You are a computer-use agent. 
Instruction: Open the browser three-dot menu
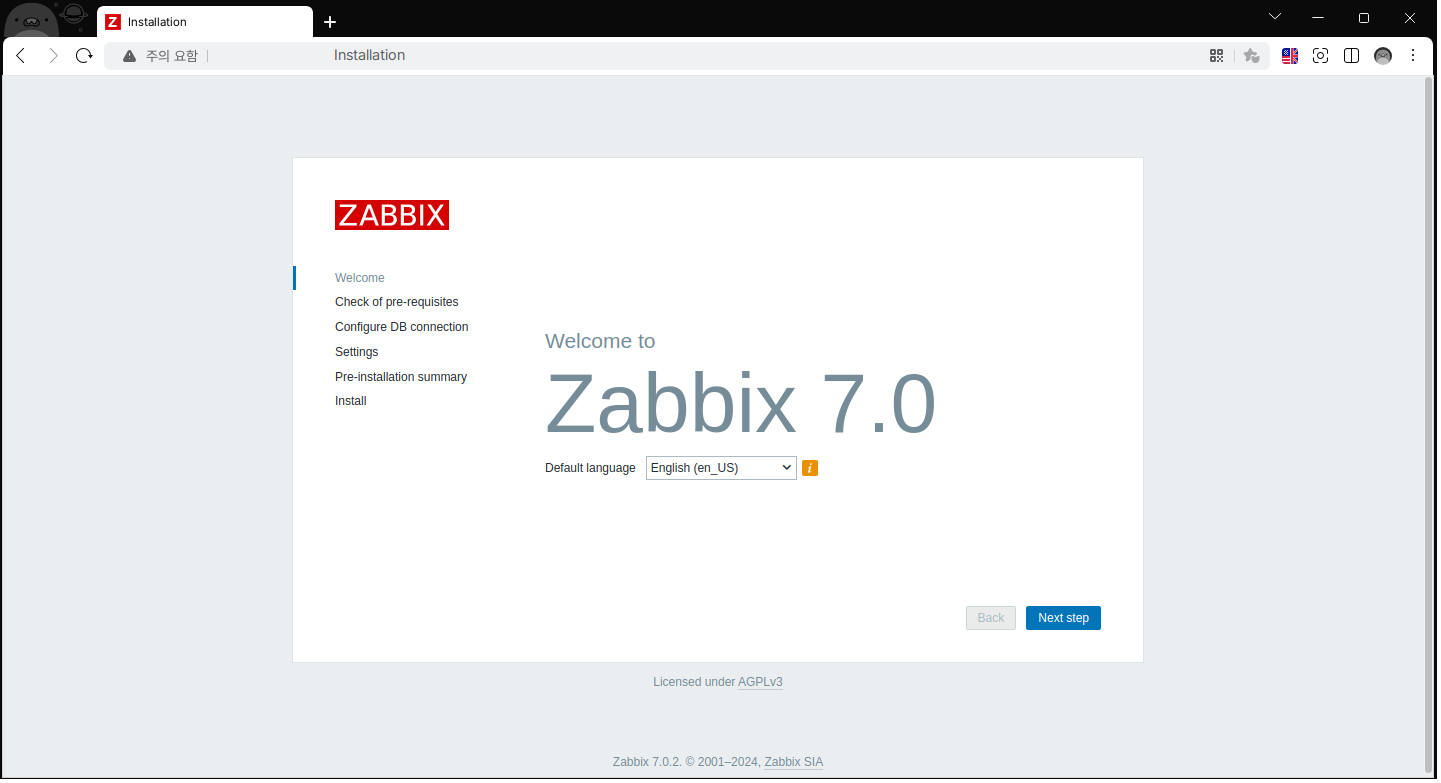[x=1413, y=56]
